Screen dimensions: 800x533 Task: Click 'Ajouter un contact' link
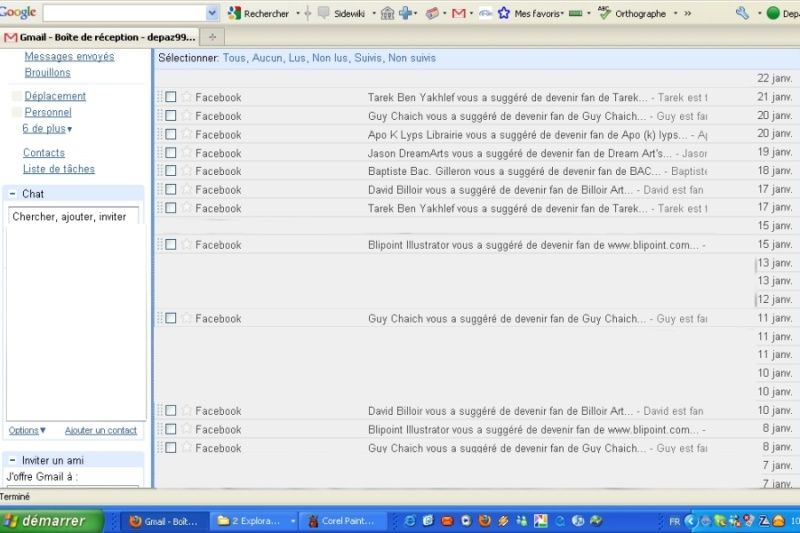(101, 430)
